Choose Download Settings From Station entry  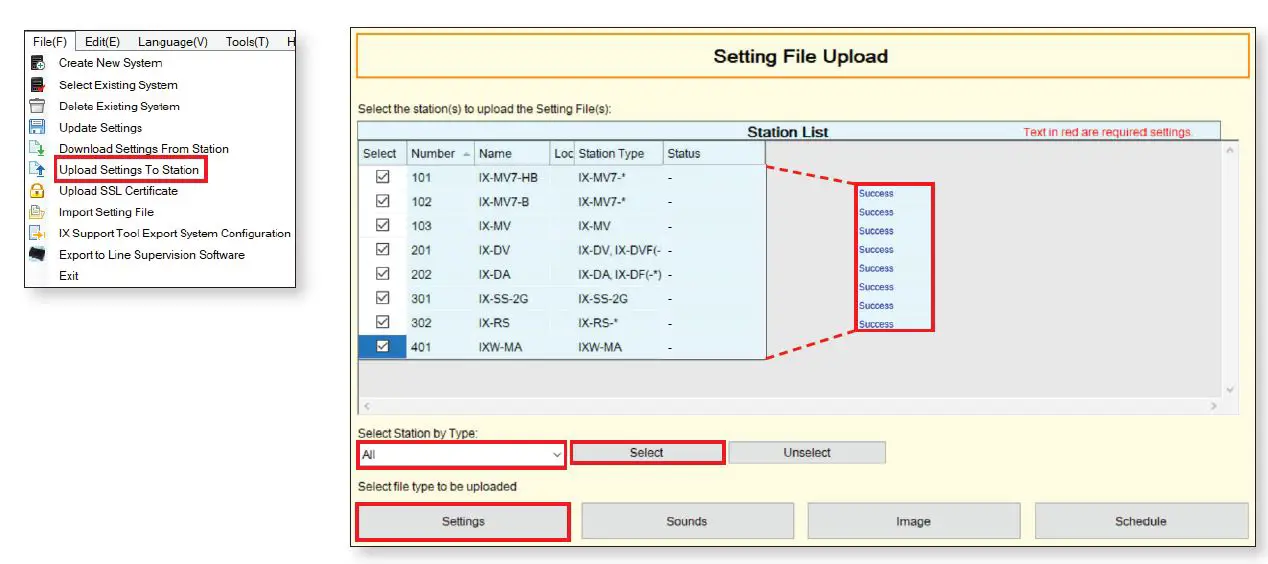coord(144,148)
